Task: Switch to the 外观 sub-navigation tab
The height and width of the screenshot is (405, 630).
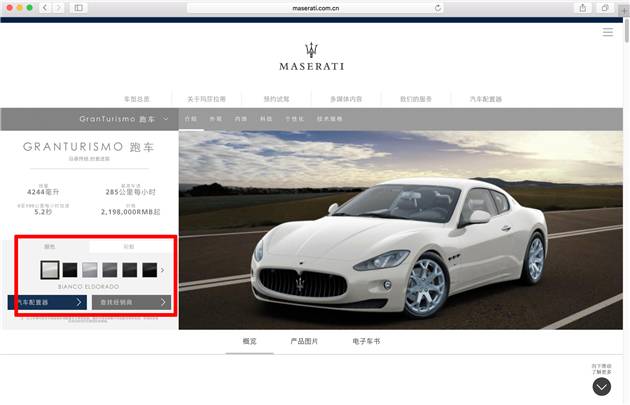Action: pos(216,119)
